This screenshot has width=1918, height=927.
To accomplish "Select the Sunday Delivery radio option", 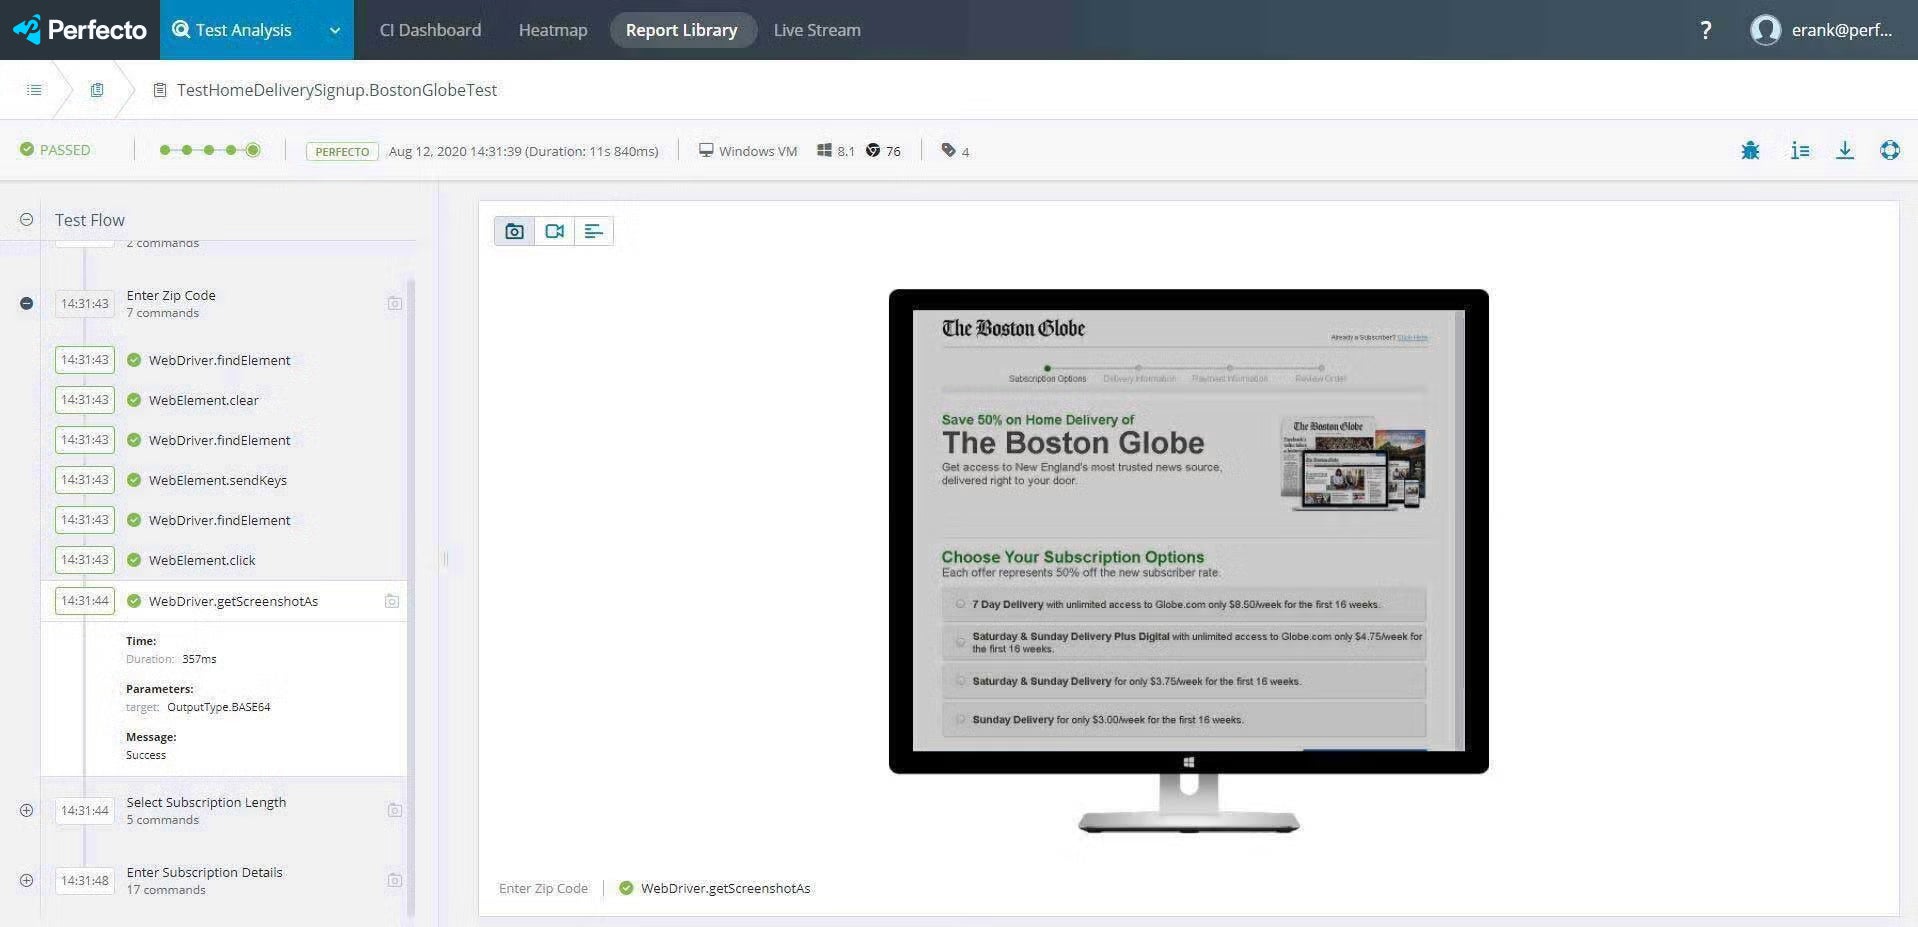I will click(x=960, y=719).
